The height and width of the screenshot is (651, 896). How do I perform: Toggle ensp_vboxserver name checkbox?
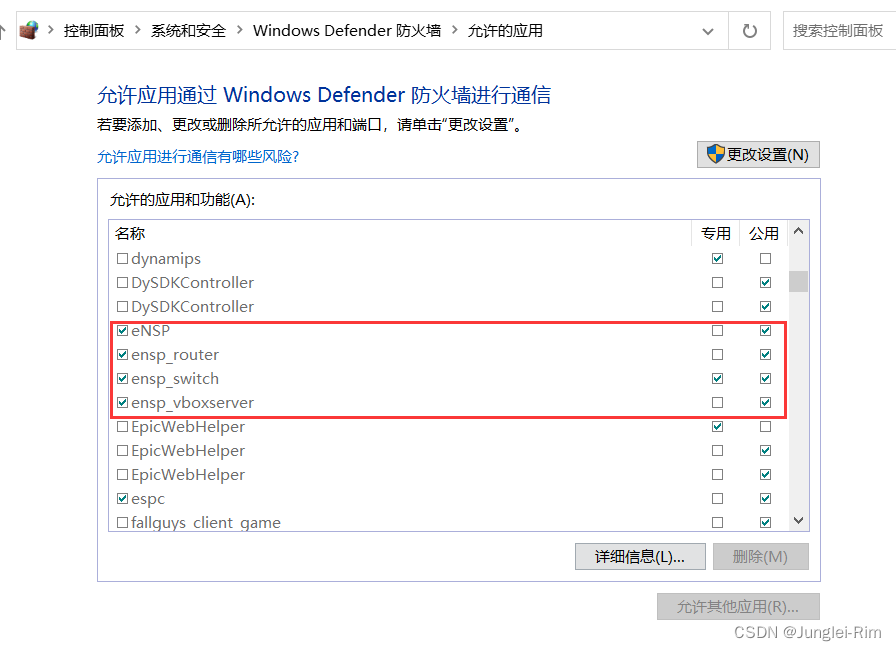122,402
